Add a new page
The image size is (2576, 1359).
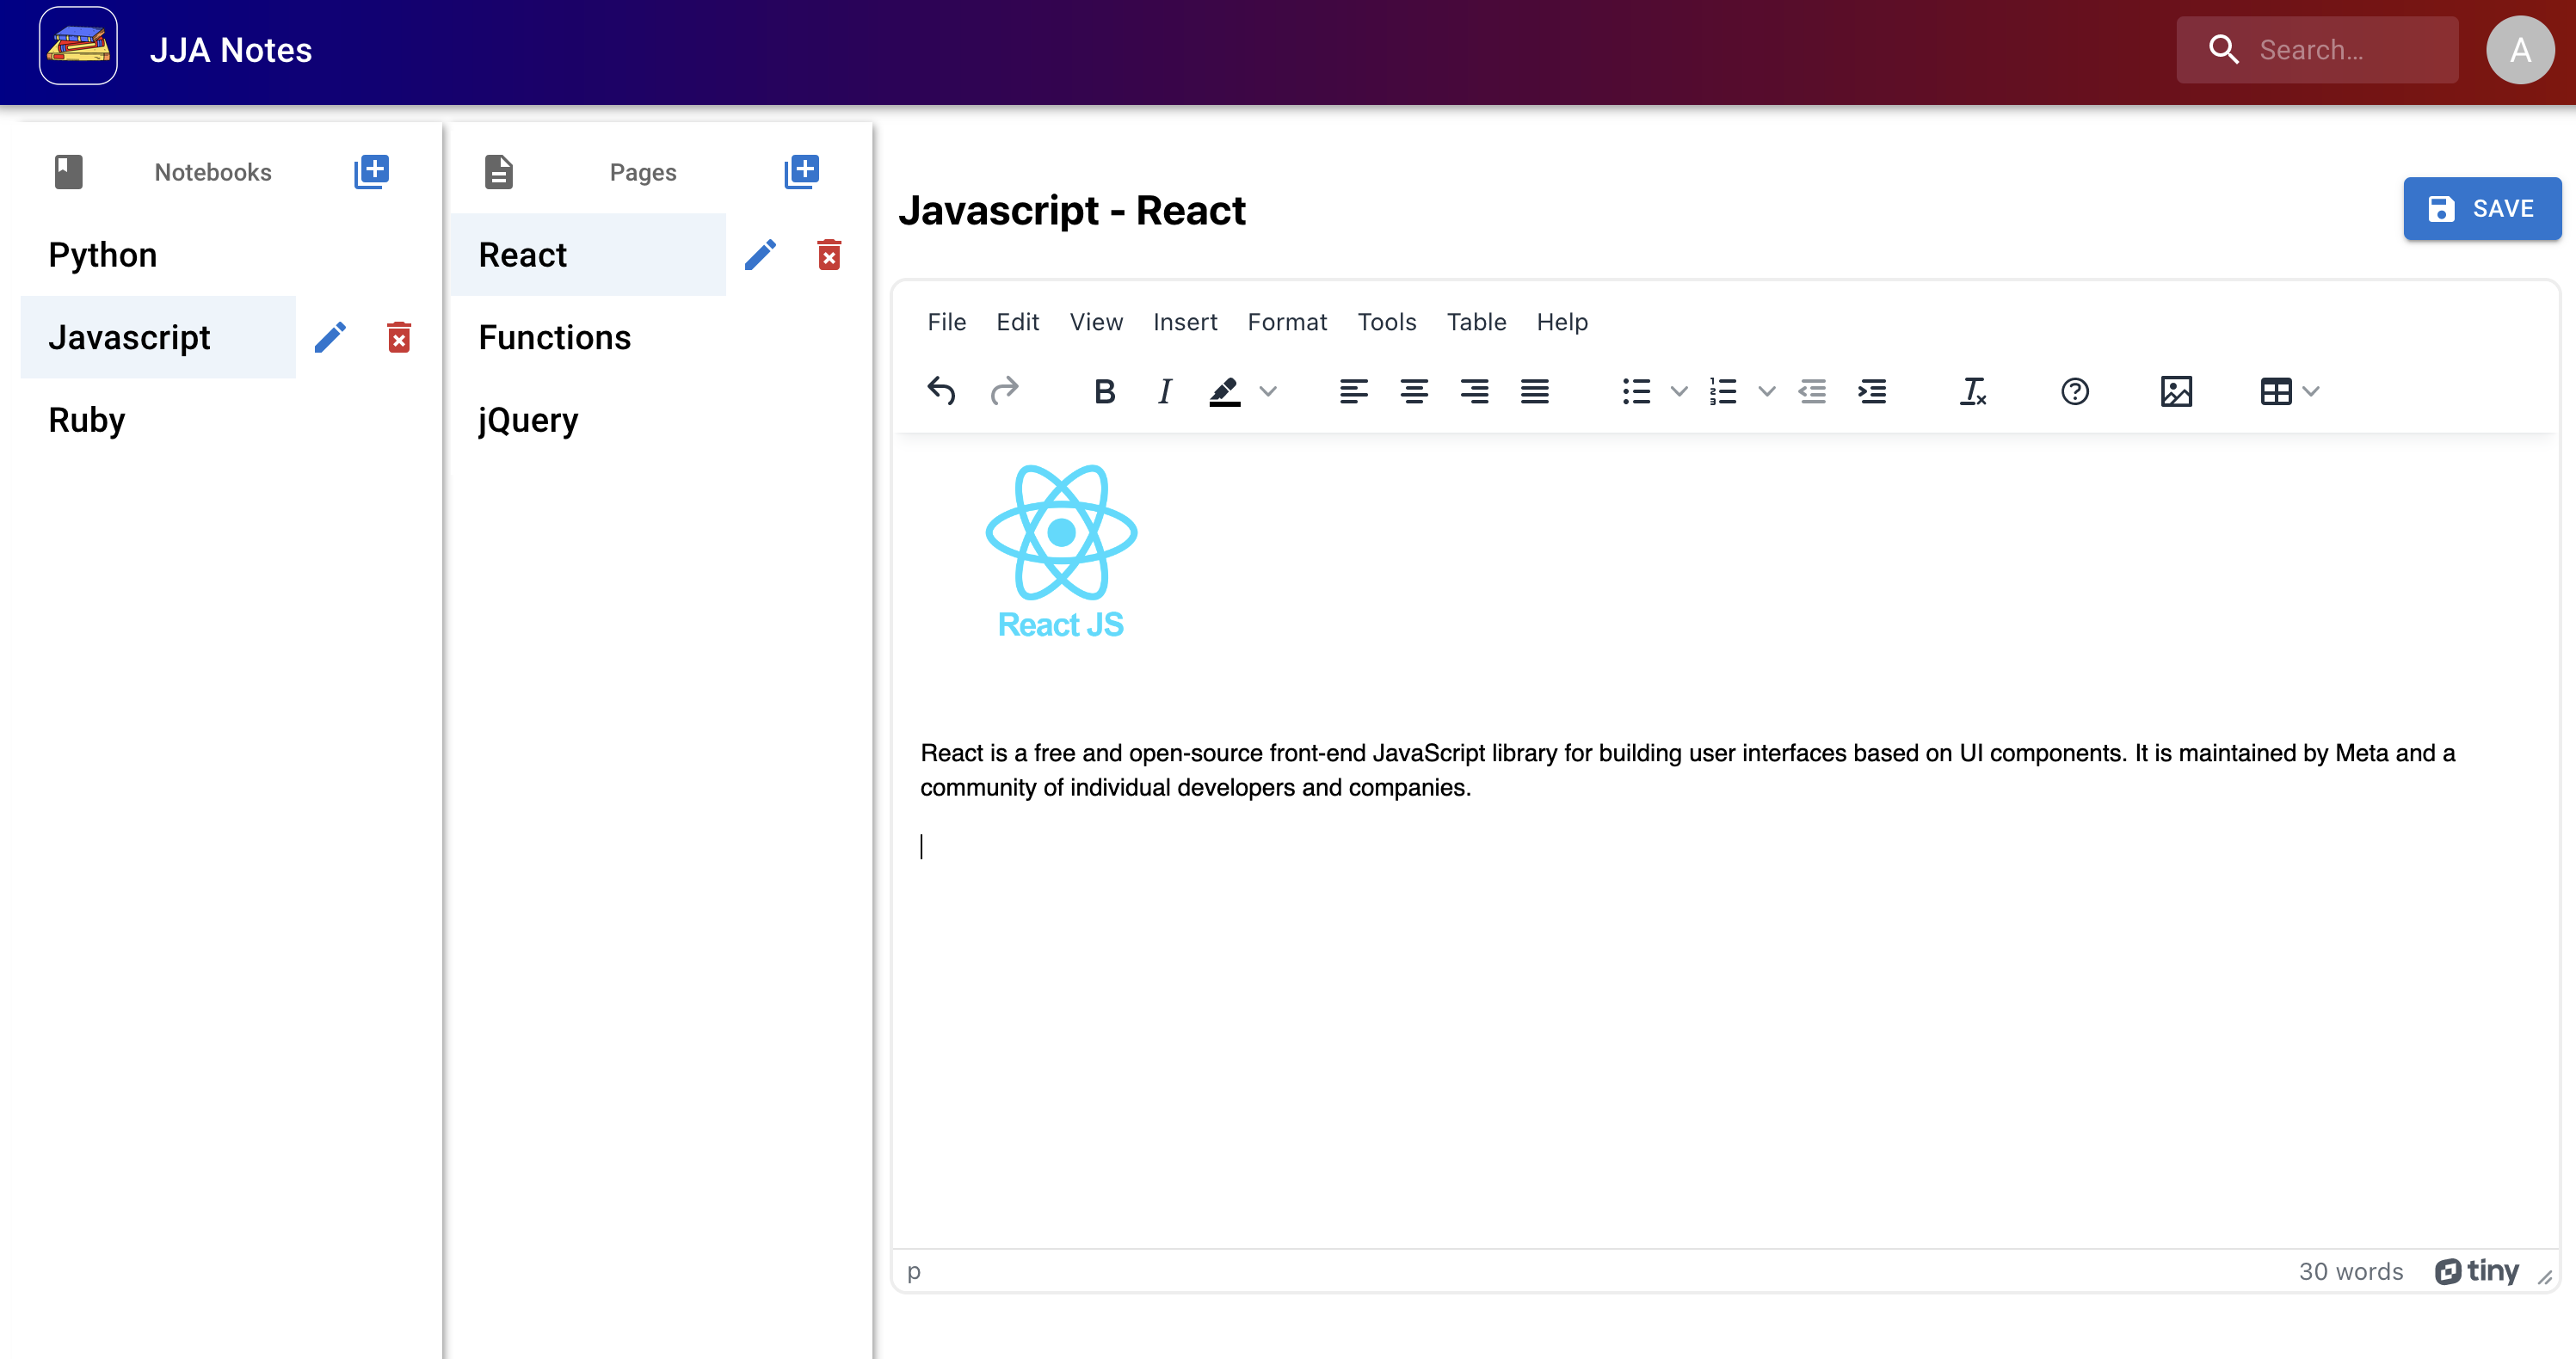[801, 171]
